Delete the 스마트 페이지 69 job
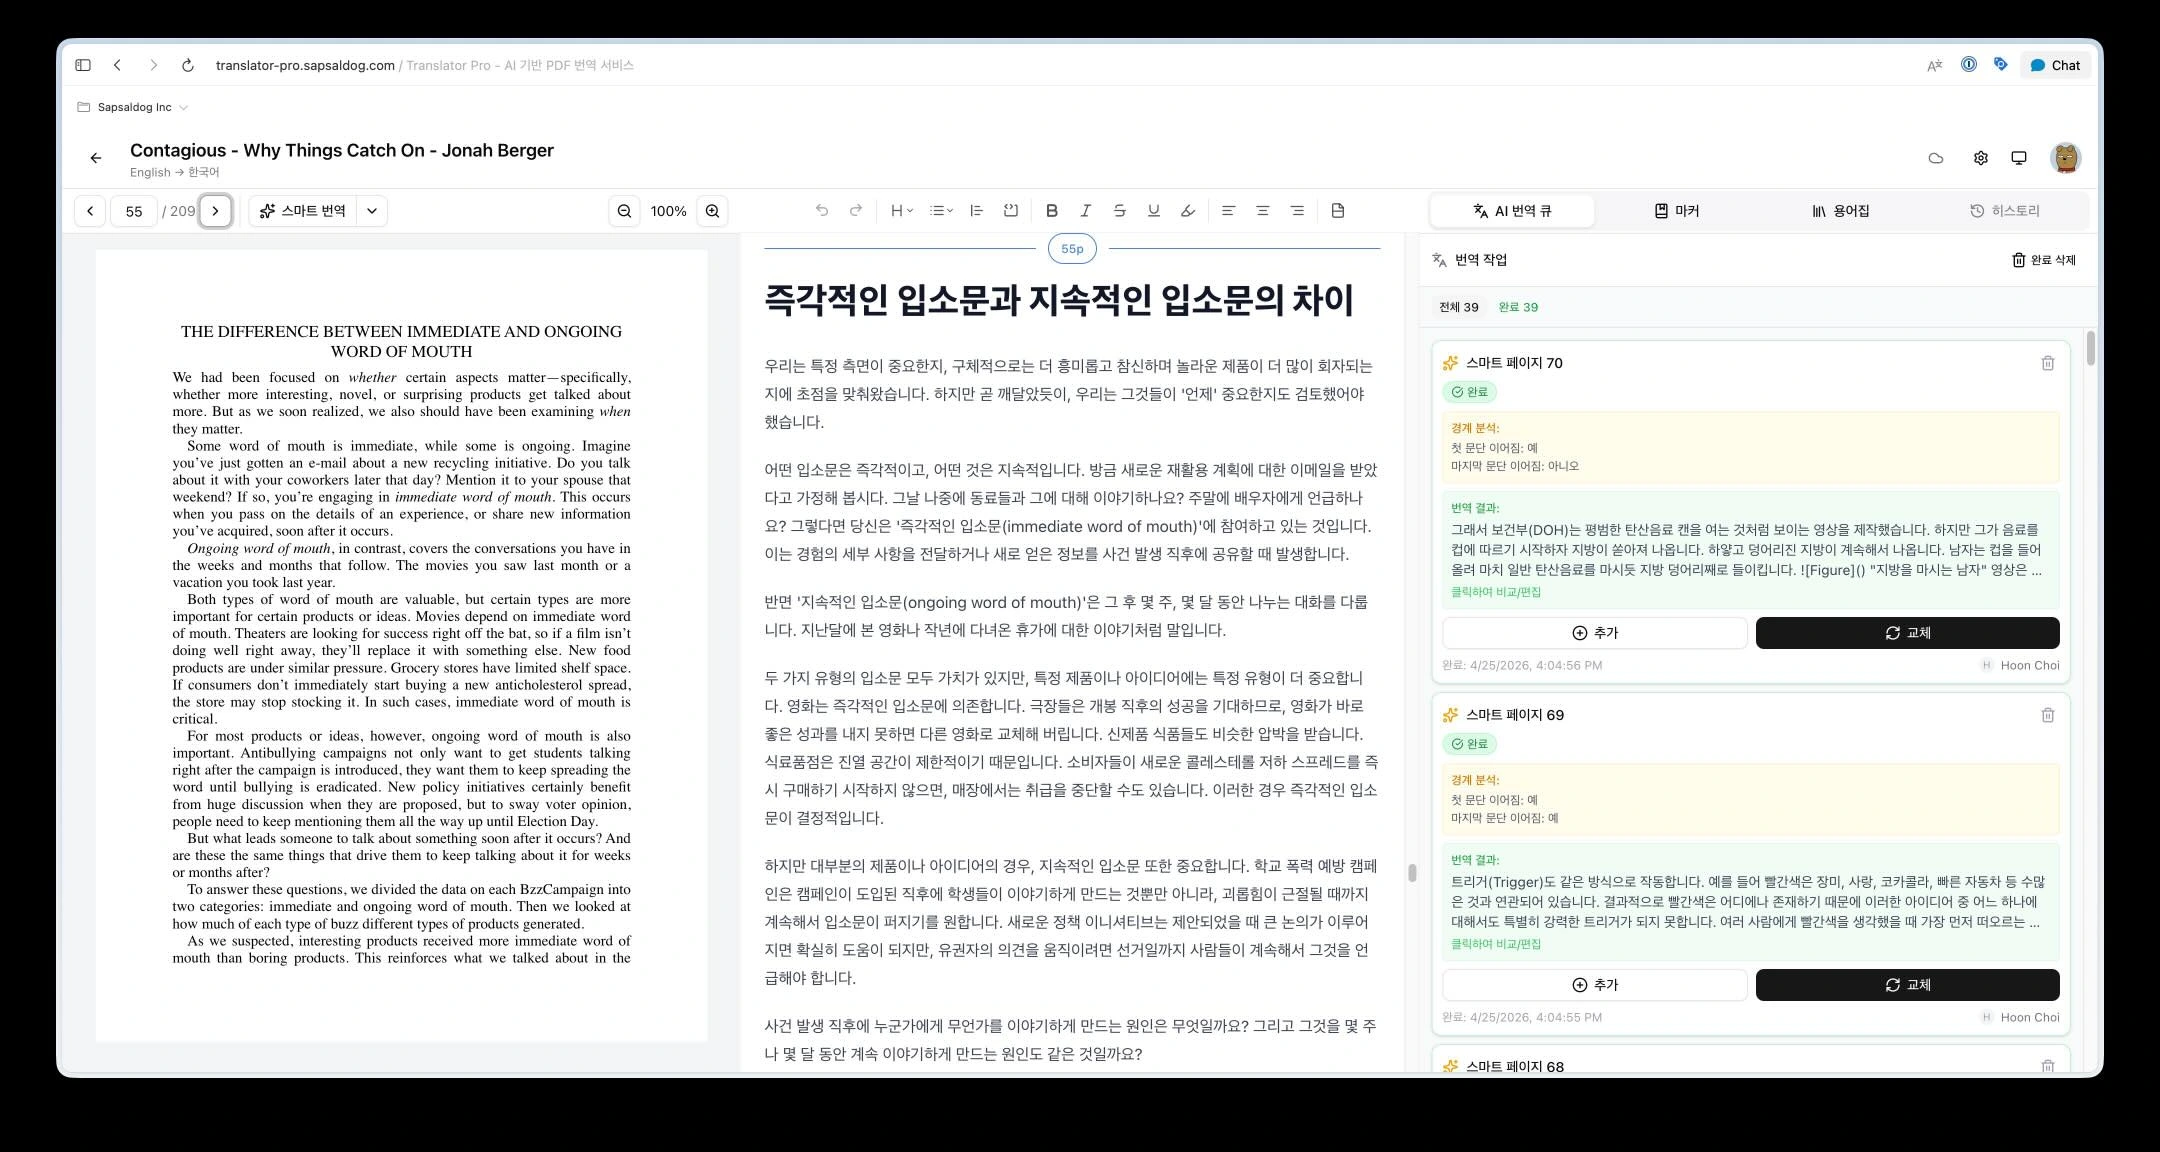This screenshot has width=2160, height=1152. [2048, 715]
